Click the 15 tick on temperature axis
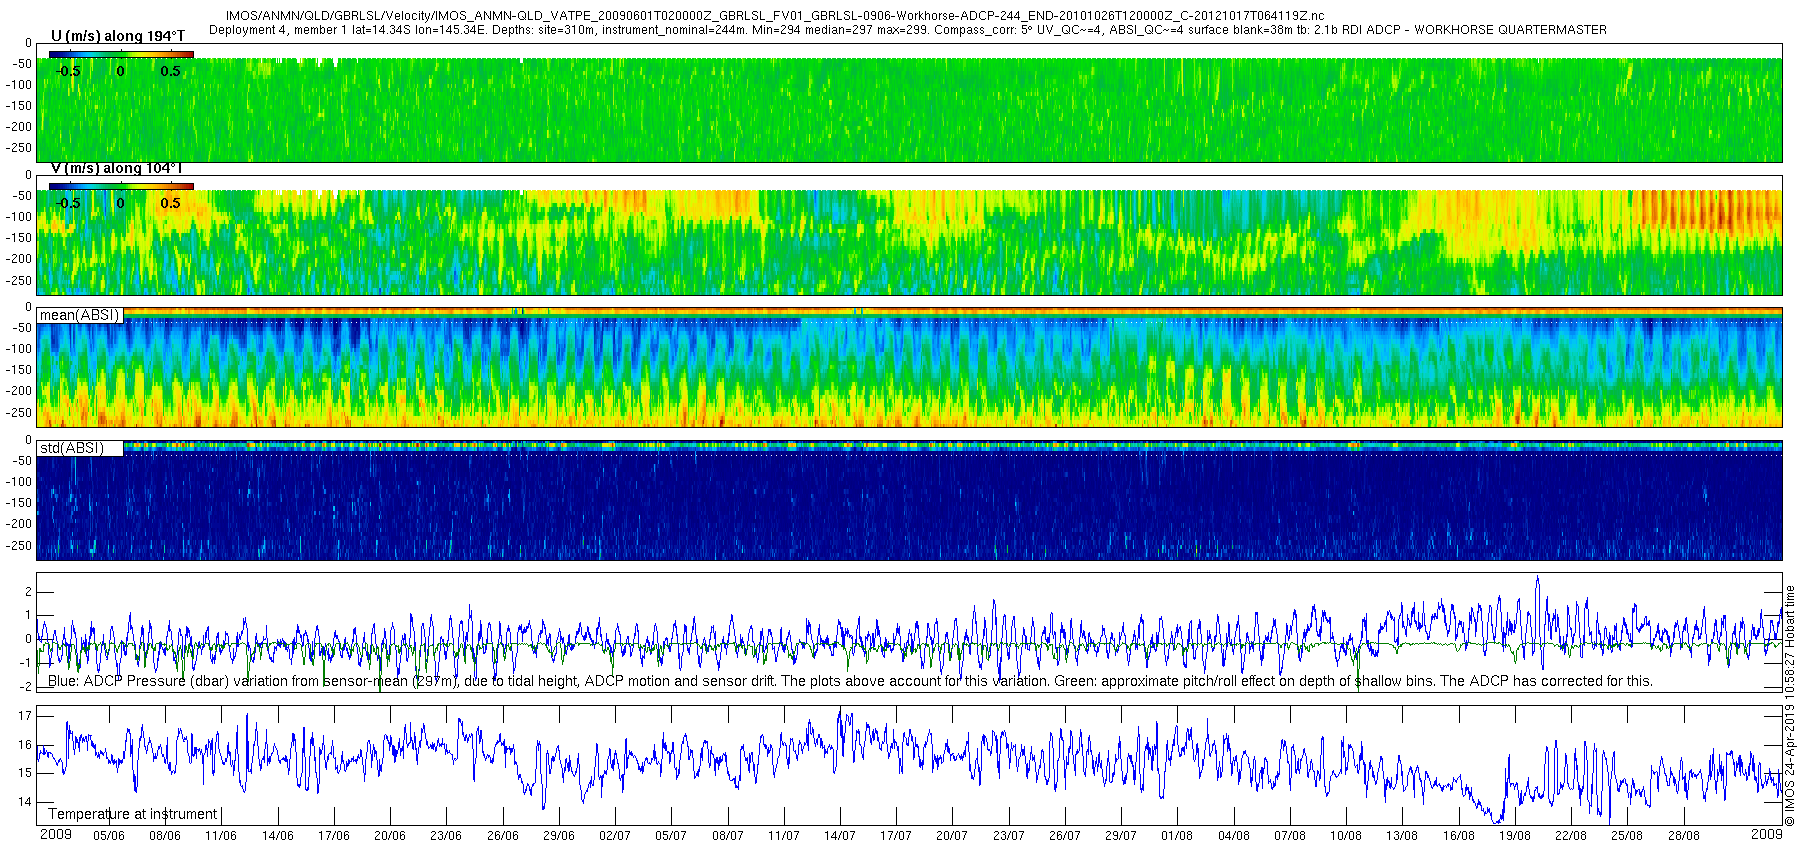Screen dimensions: 1800x850 coord(25,773)
